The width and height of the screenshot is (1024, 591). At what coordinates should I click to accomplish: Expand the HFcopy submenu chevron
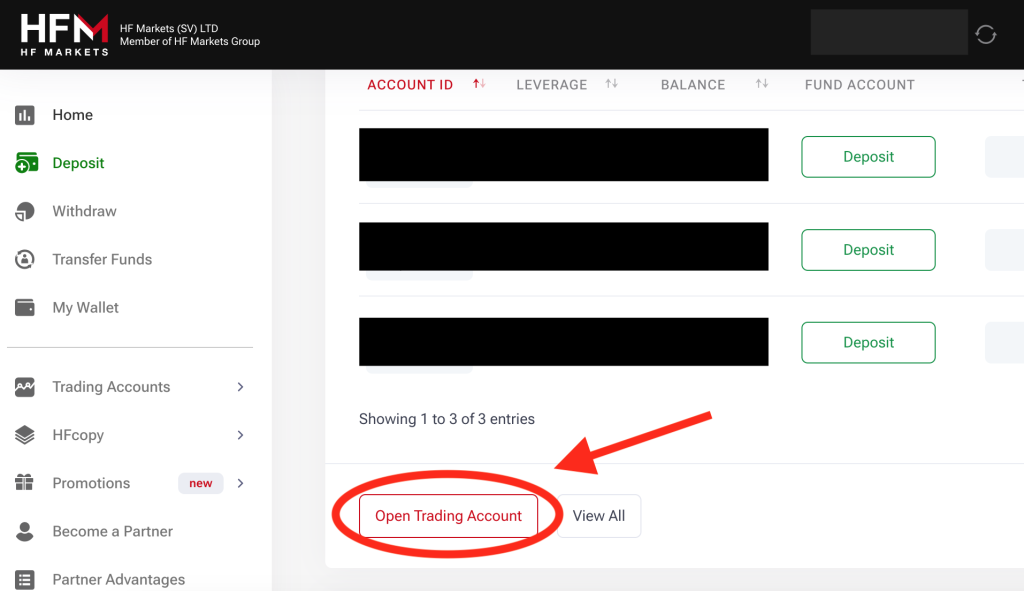pos(240,435)
